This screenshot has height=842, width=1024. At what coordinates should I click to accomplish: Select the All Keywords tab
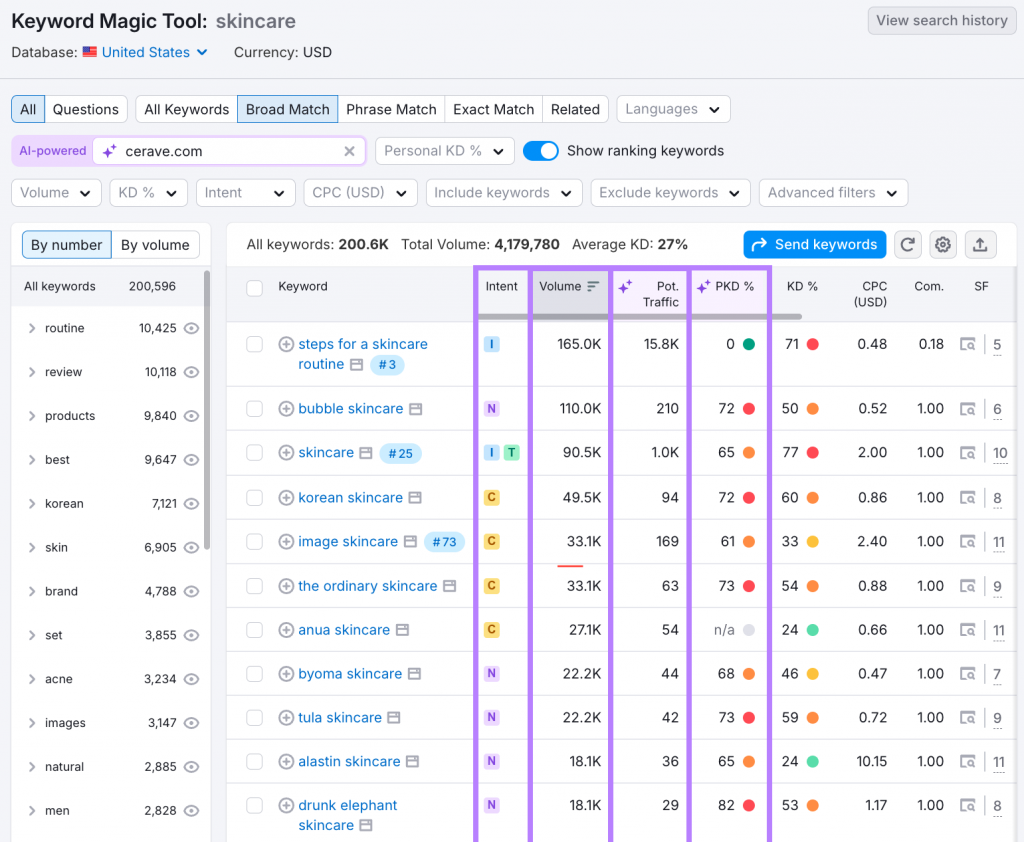pyautogui.click(x=187, y=109)
